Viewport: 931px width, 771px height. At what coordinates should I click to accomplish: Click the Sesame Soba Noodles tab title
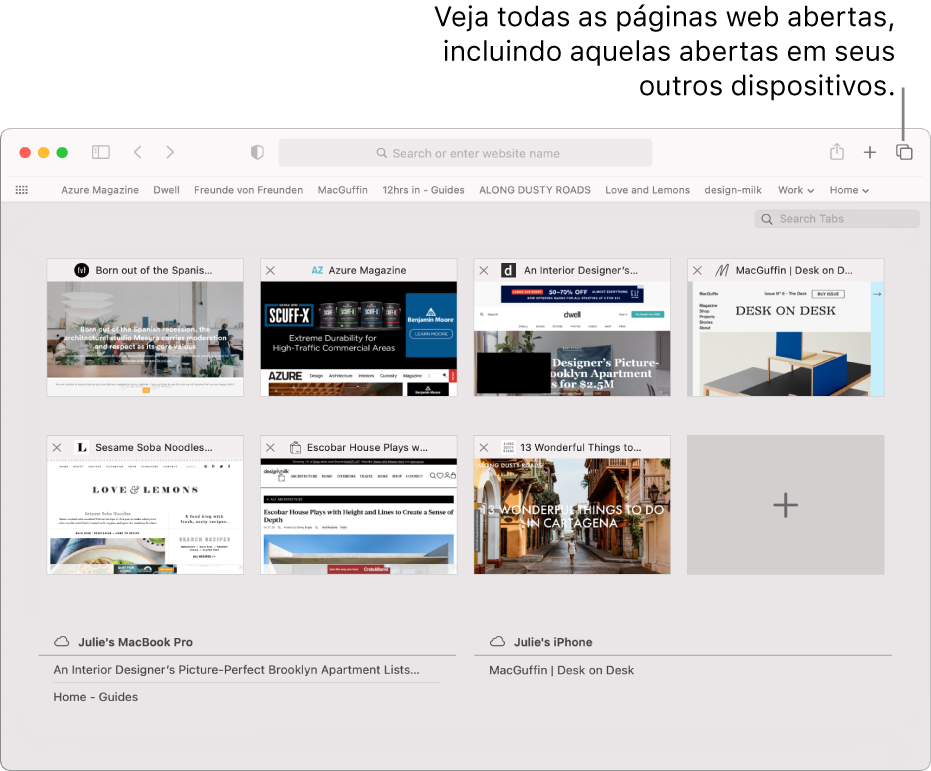pos(154,448)
